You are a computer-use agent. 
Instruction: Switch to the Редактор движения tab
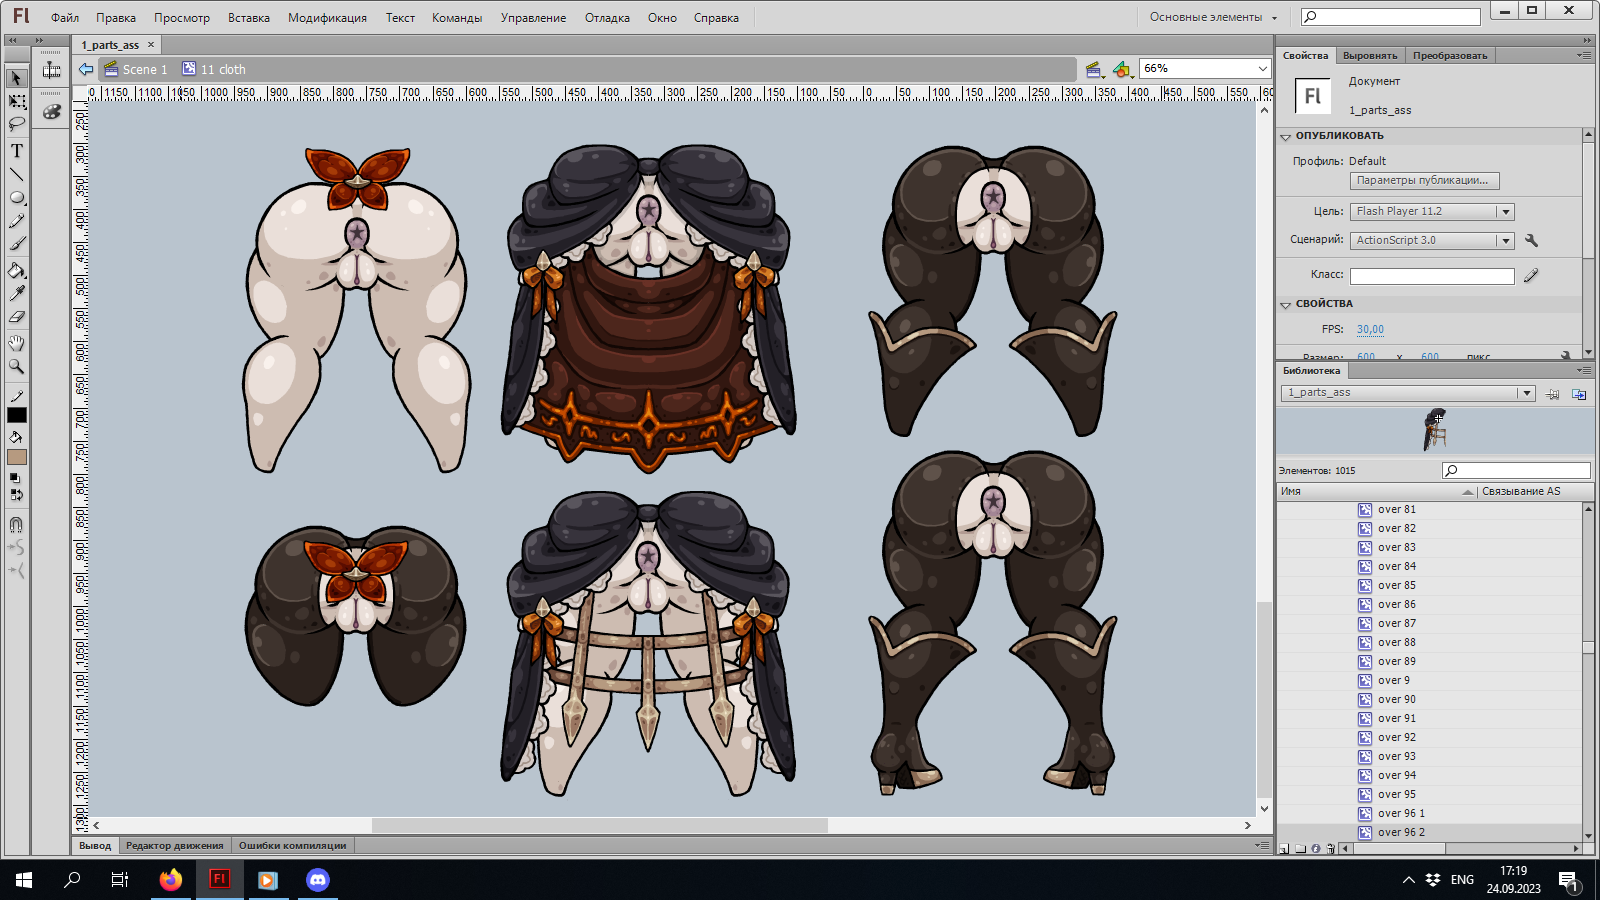(175, 846)
